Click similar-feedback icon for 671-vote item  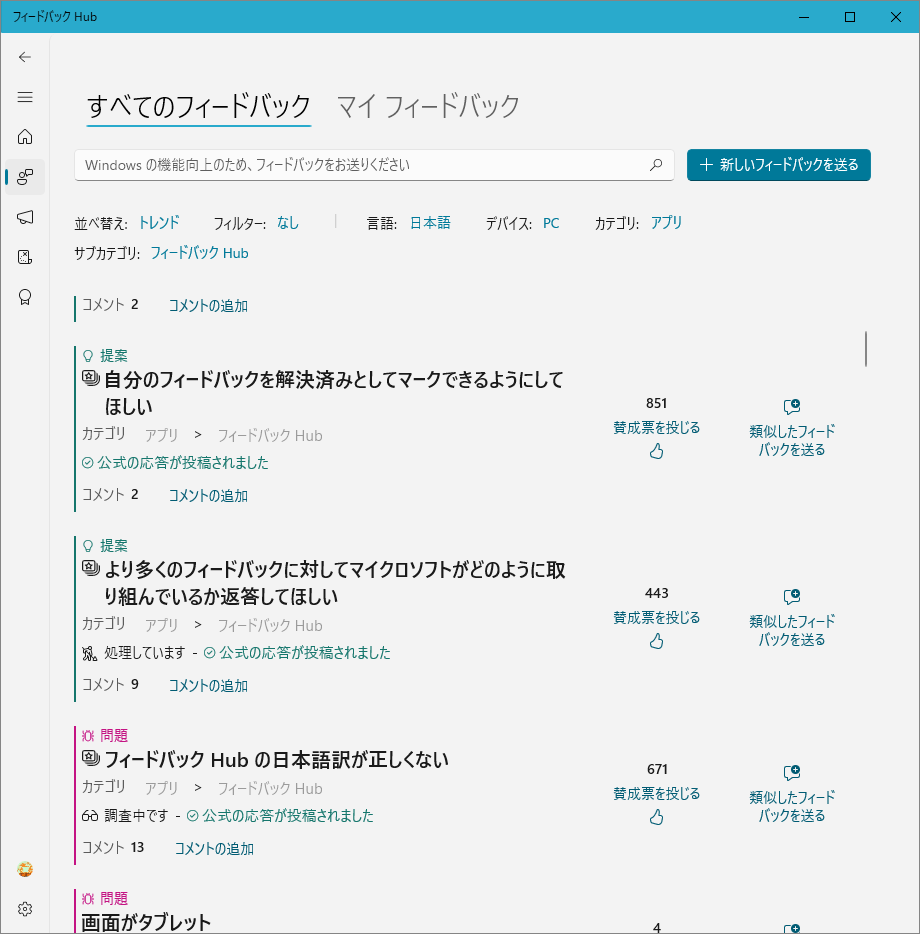pyautogui.click(x=792, y=773)
